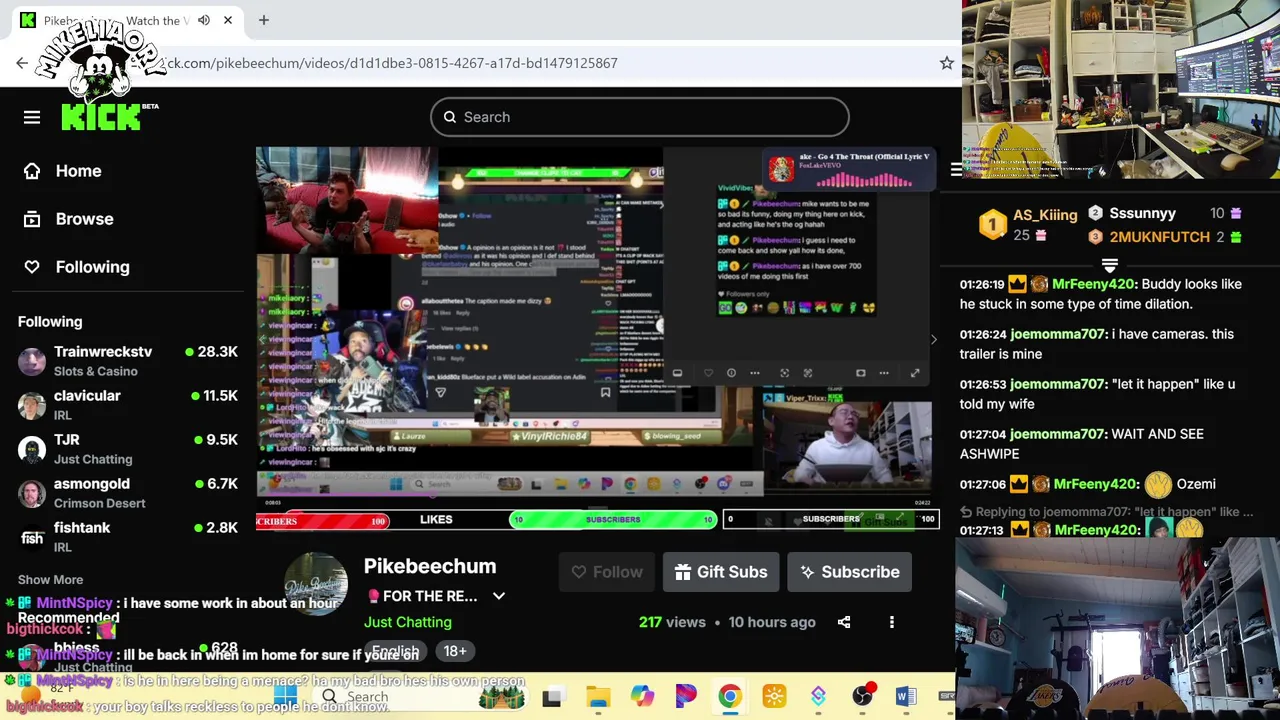Open Trainwreckstv channel from Following list

pos(128,361)
